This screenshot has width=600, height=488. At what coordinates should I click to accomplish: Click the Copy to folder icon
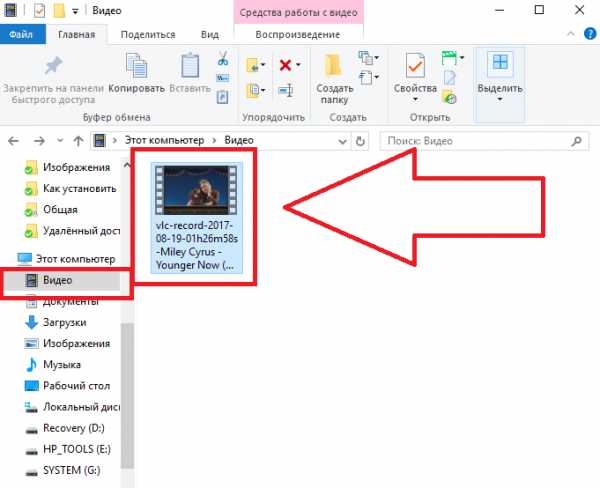coord(253,91)
